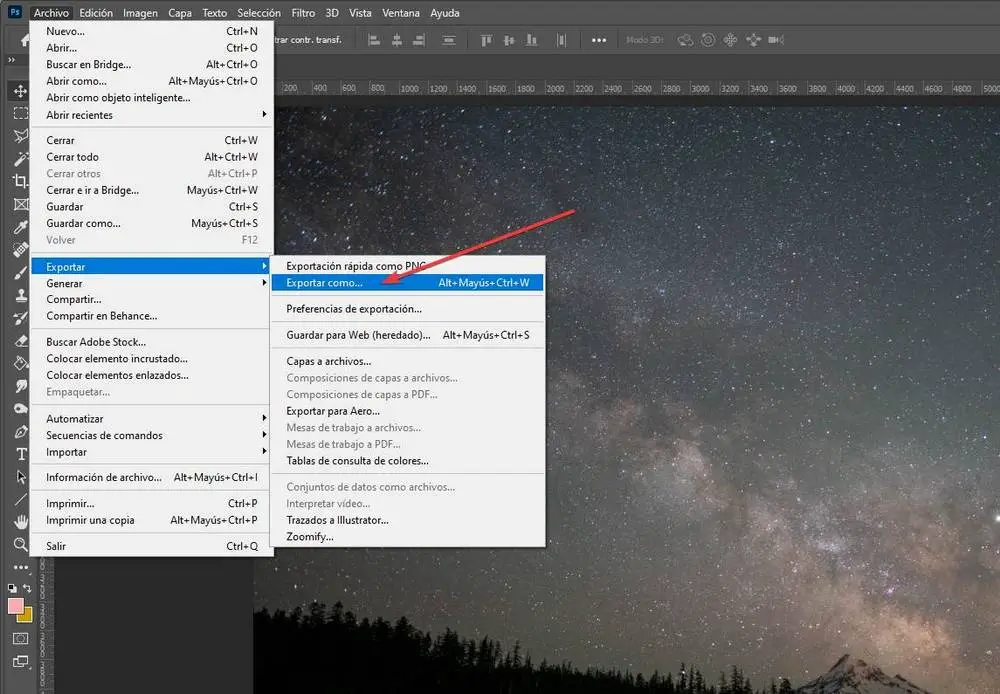Align right edges in options bar
This screenshot has height=694, width=1000.
[x=419, y=40]
